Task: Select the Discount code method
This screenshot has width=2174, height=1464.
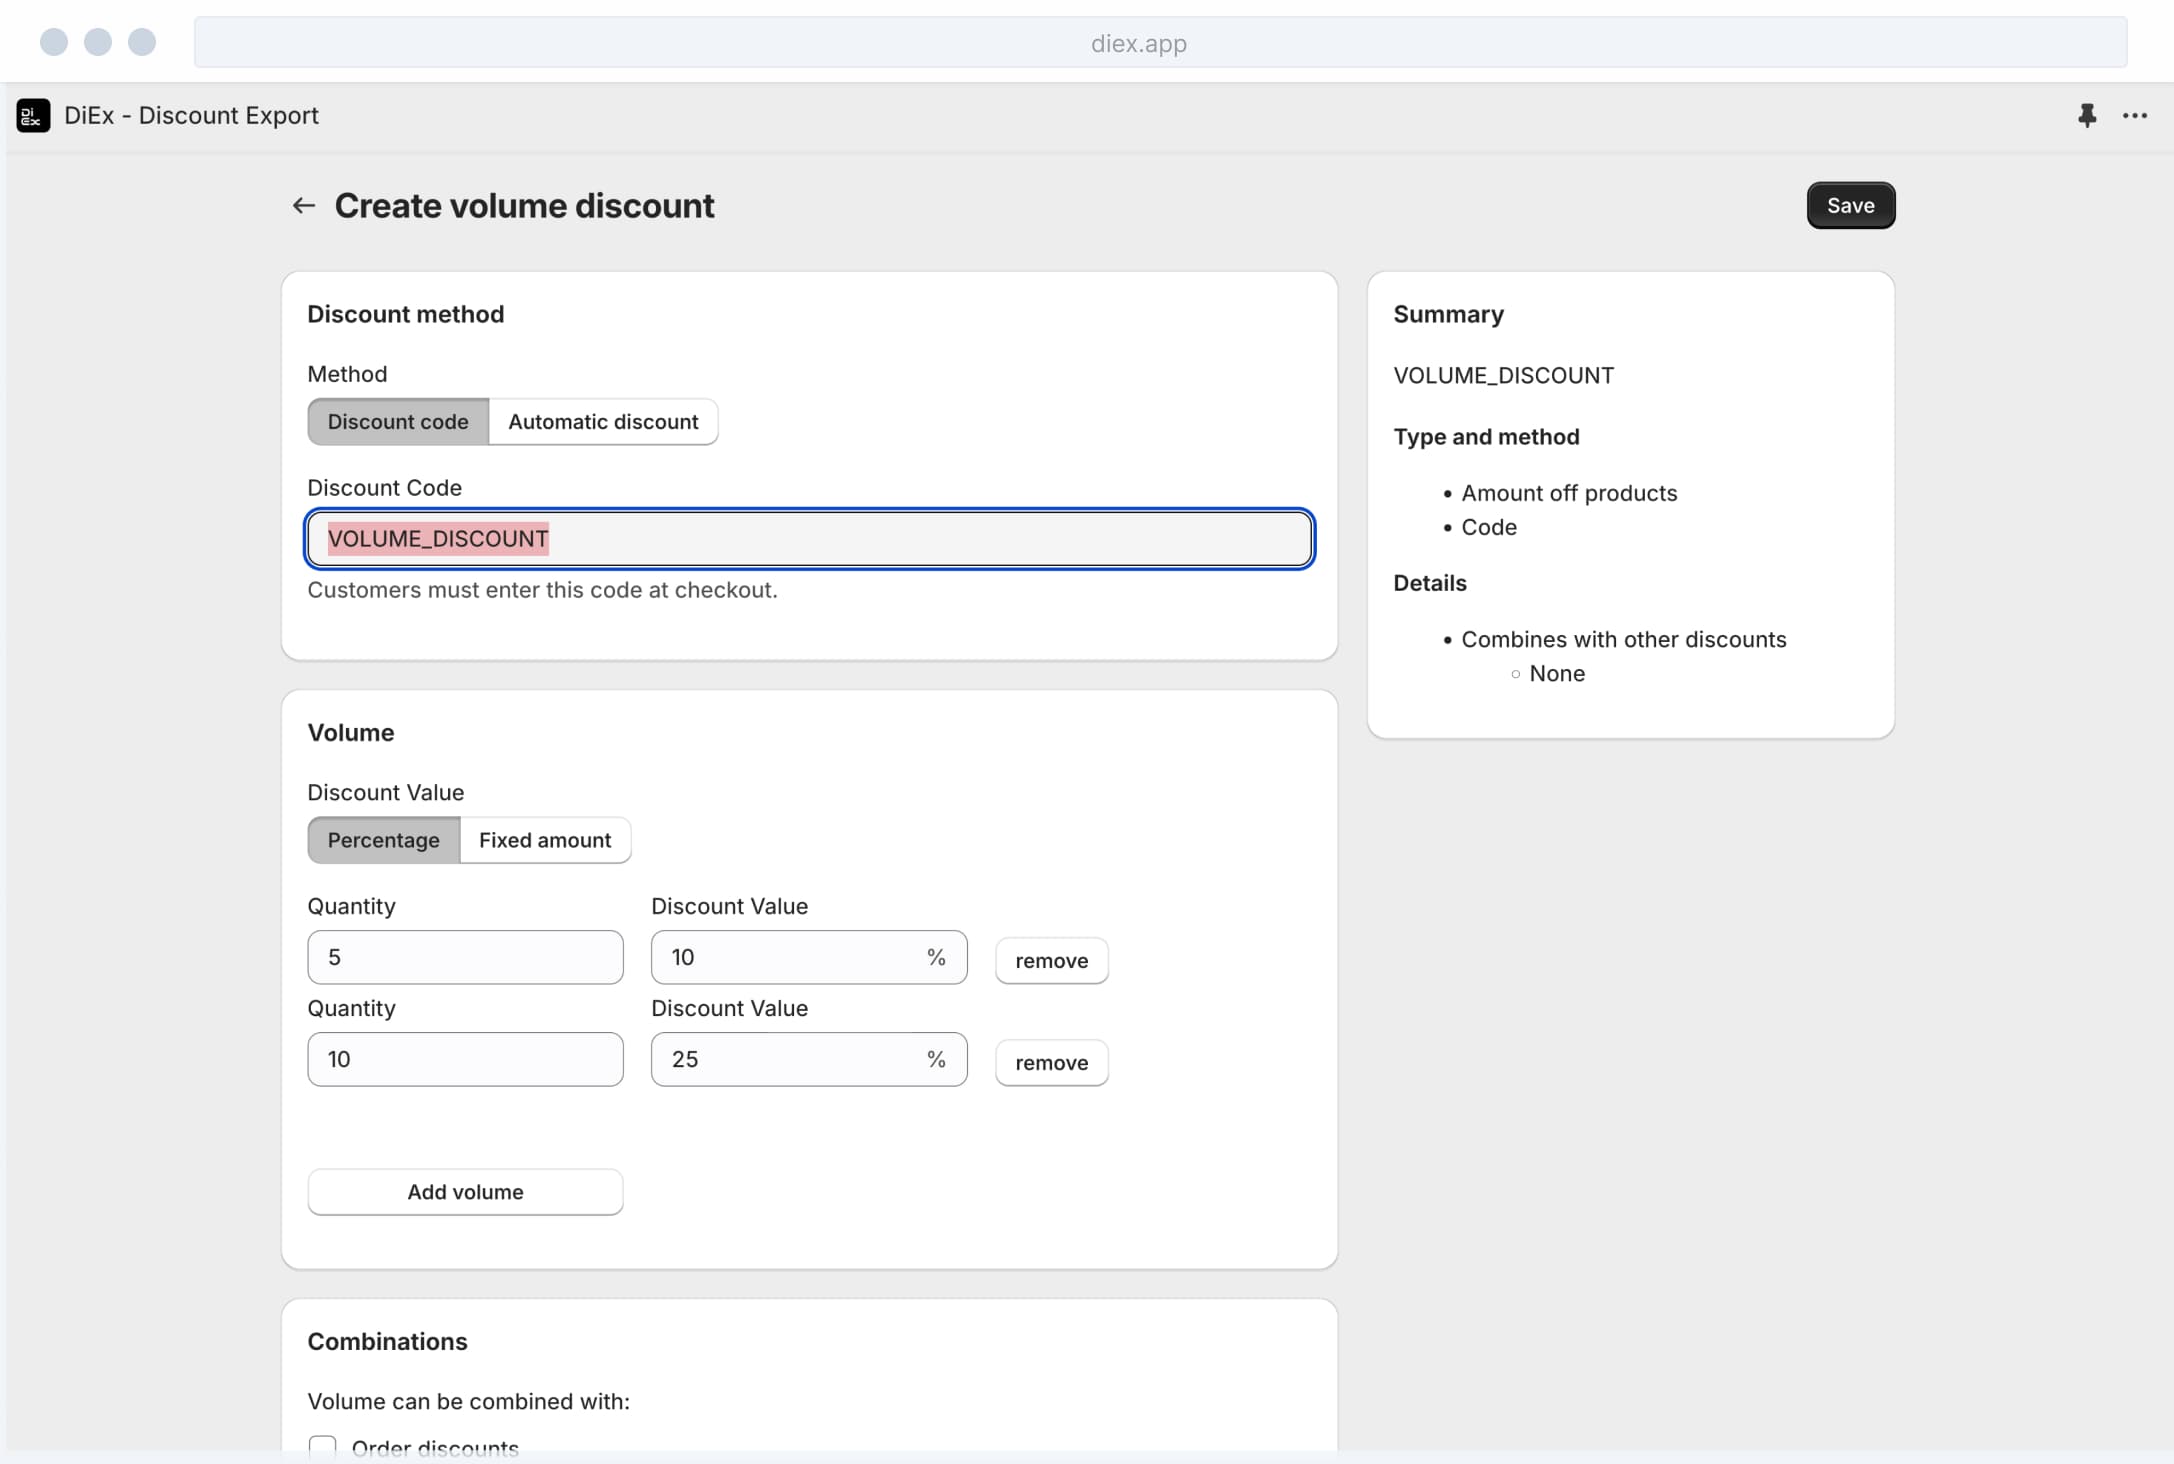Action: click(397, 422)
